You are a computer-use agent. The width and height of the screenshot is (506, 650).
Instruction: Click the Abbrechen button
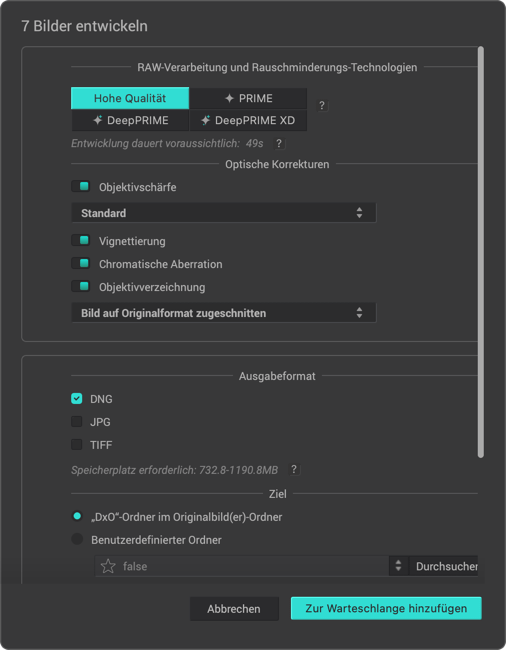pos(234,609)
